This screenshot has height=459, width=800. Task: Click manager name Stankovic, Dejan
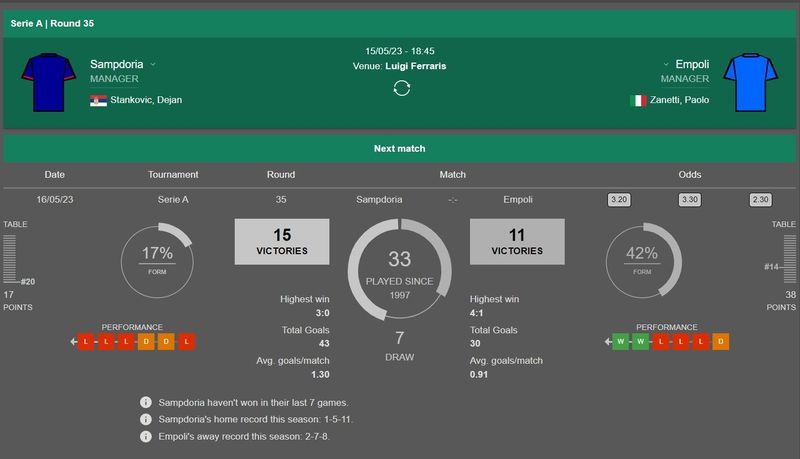click(x=146, y=100)
